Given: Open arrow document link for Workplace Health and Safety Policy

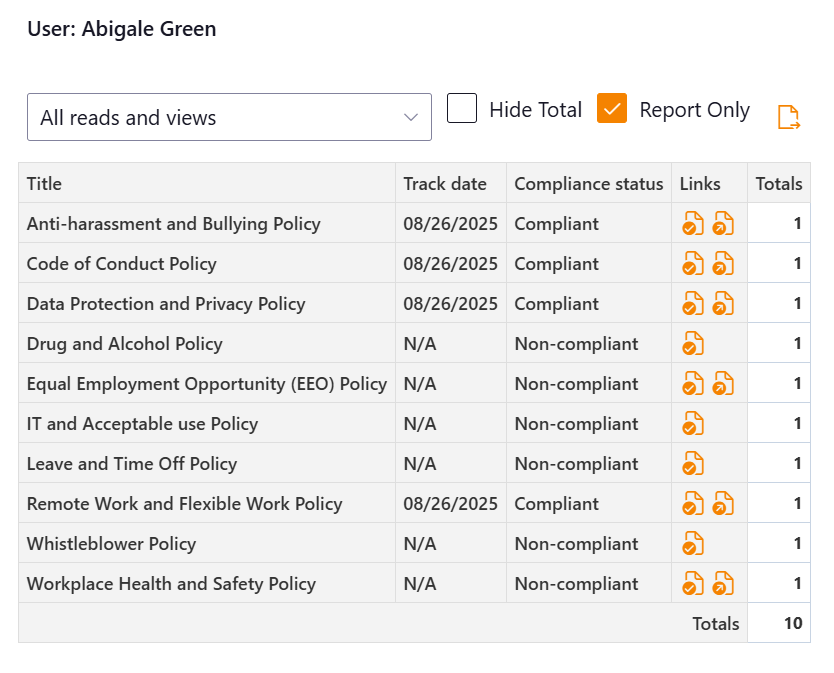Looking at the screenshot, I should pyautogui.click(x=723, y=583).
